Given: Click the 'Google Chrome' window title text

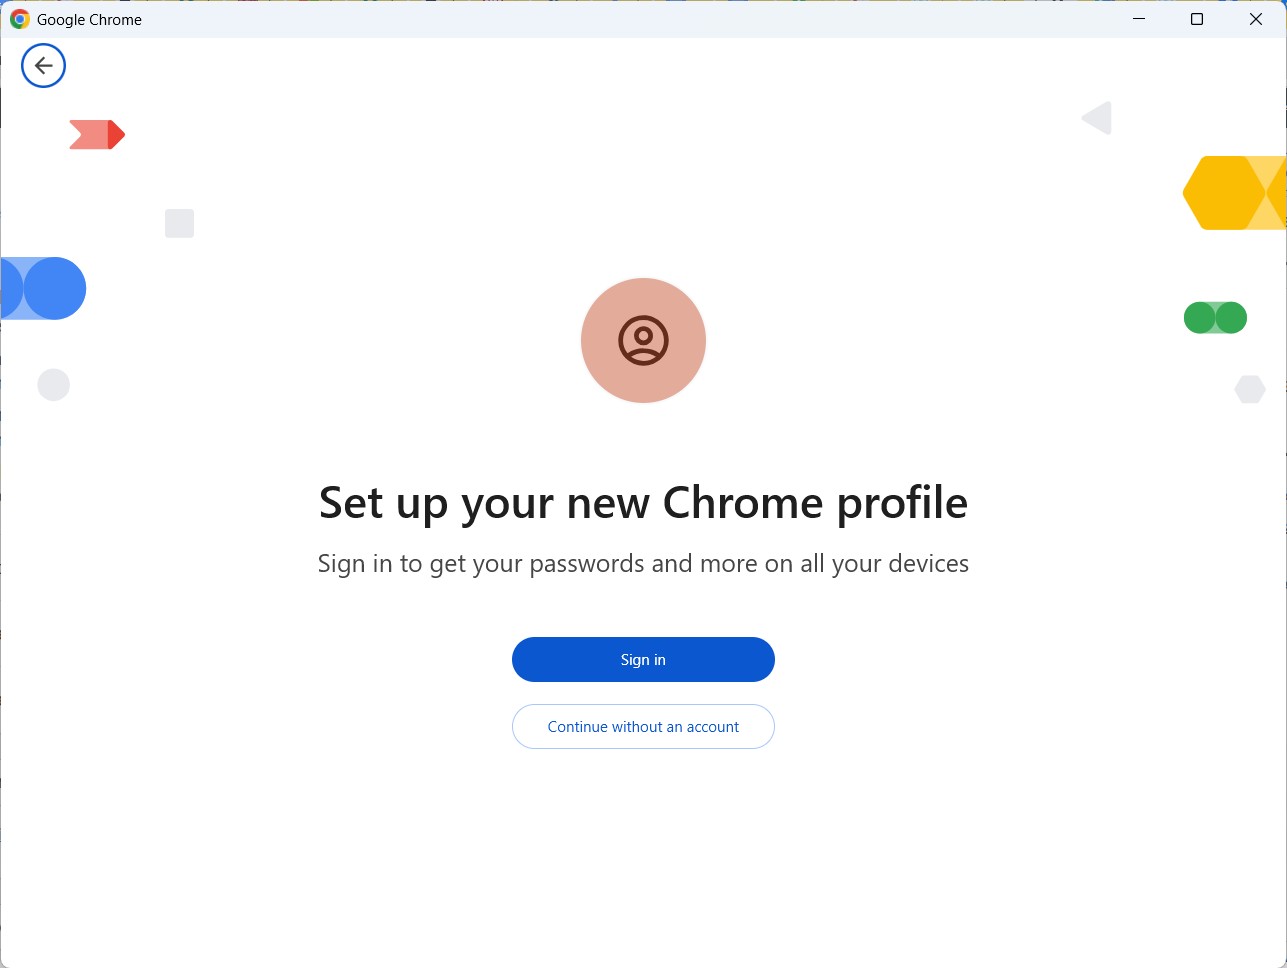Looking at the screenshot, I should click(89, 19).
